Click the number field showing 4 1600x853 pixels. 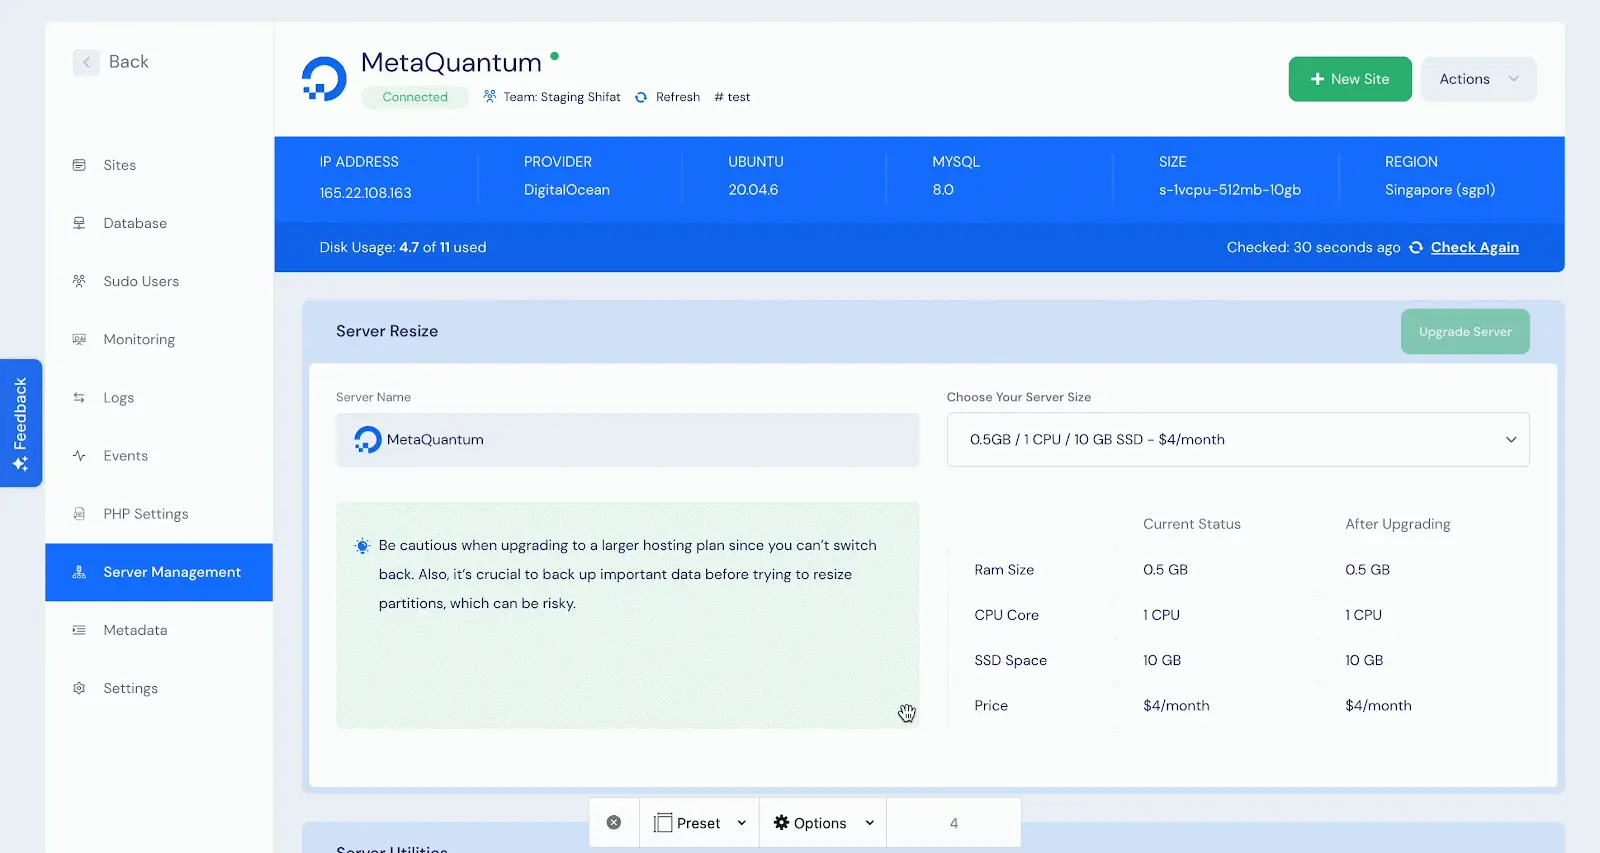[x=954, y=823]
